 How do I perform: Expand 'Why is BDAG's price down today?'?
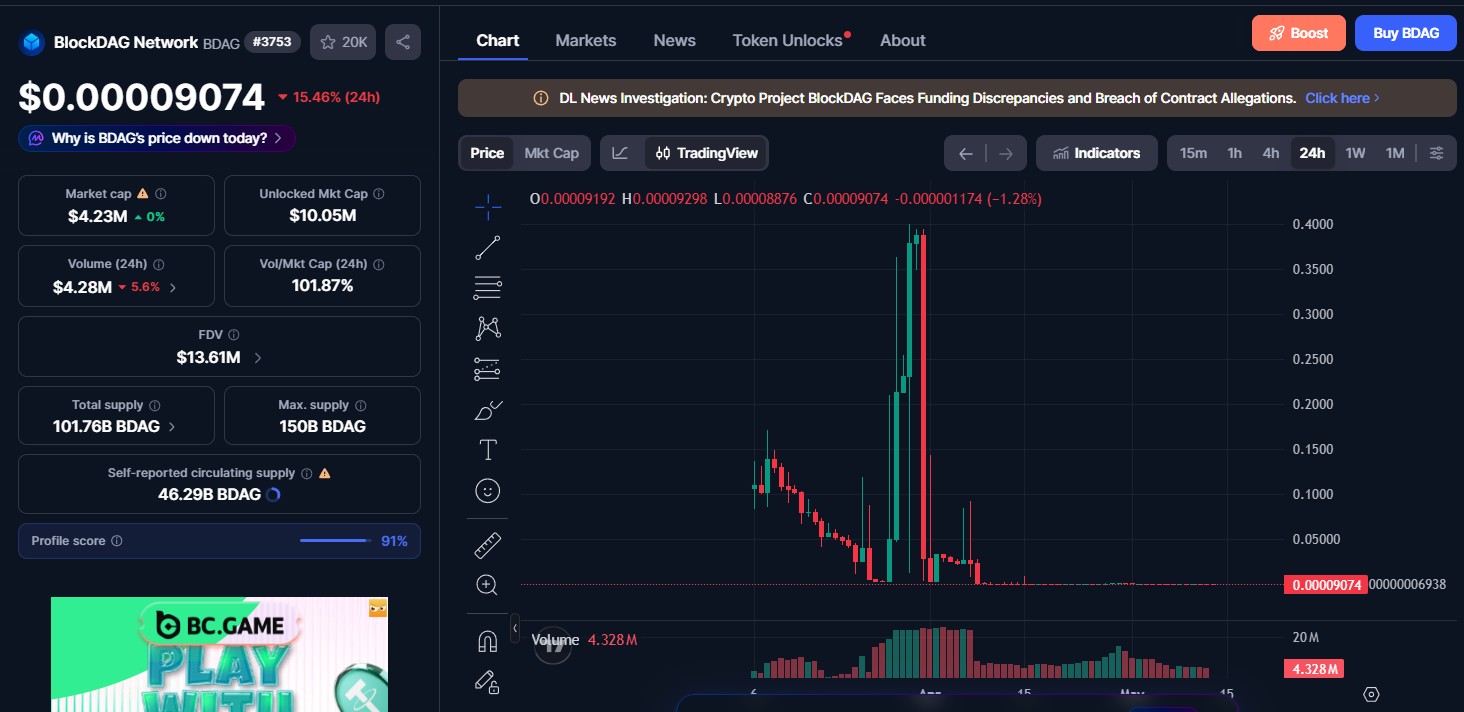[157, 138]
